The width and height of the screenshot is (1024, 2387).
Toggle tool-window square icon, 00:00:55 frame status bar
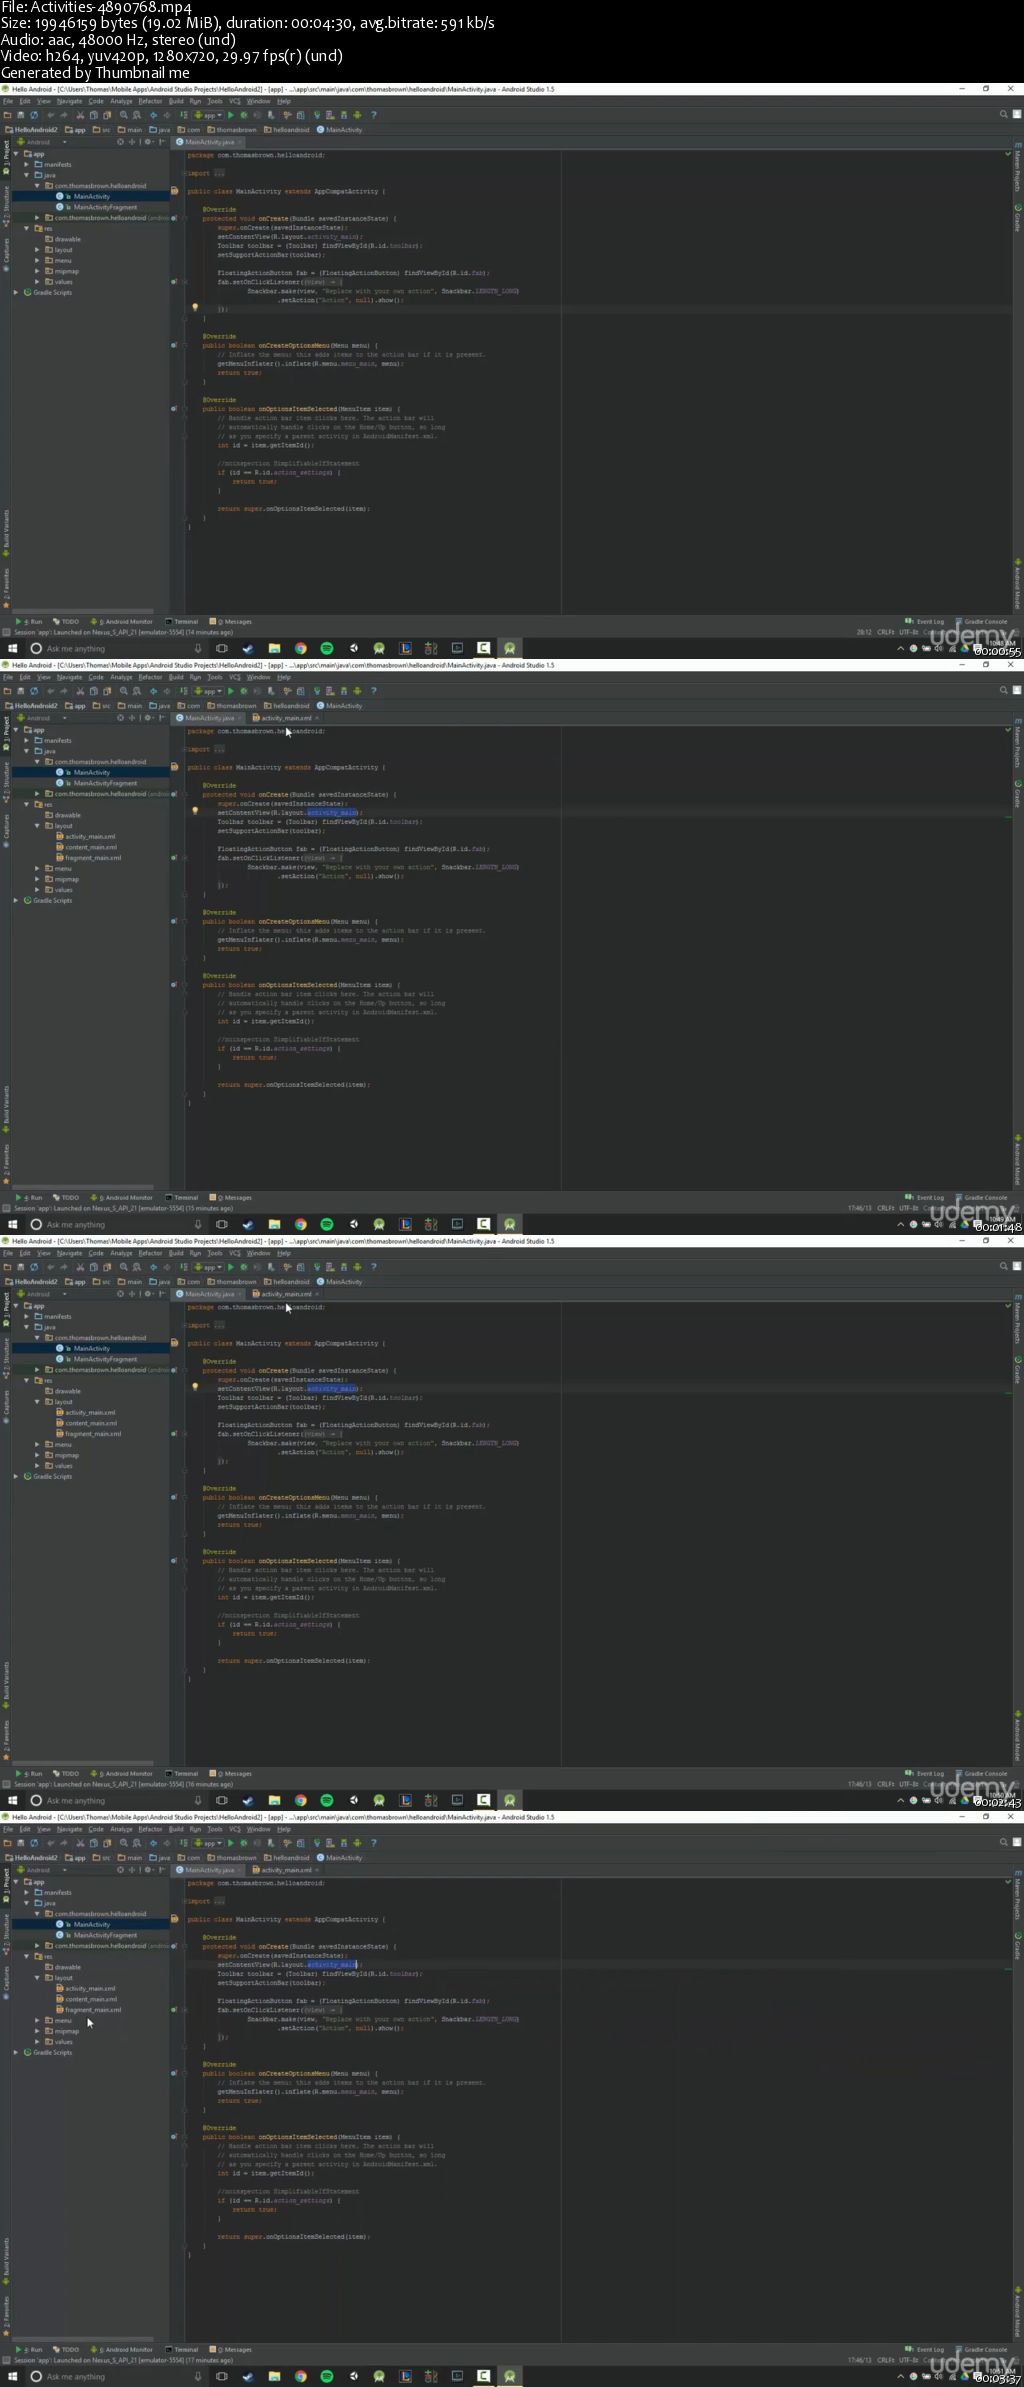pyautogui.click(x=7, y=632)
